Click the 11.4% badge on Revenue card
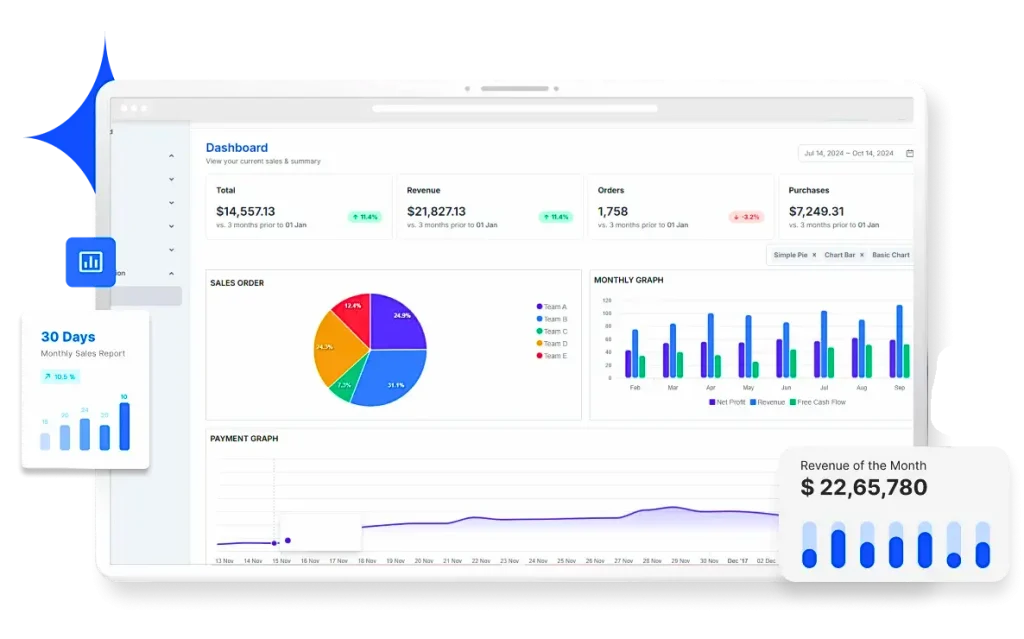 (x=557, y=216)
